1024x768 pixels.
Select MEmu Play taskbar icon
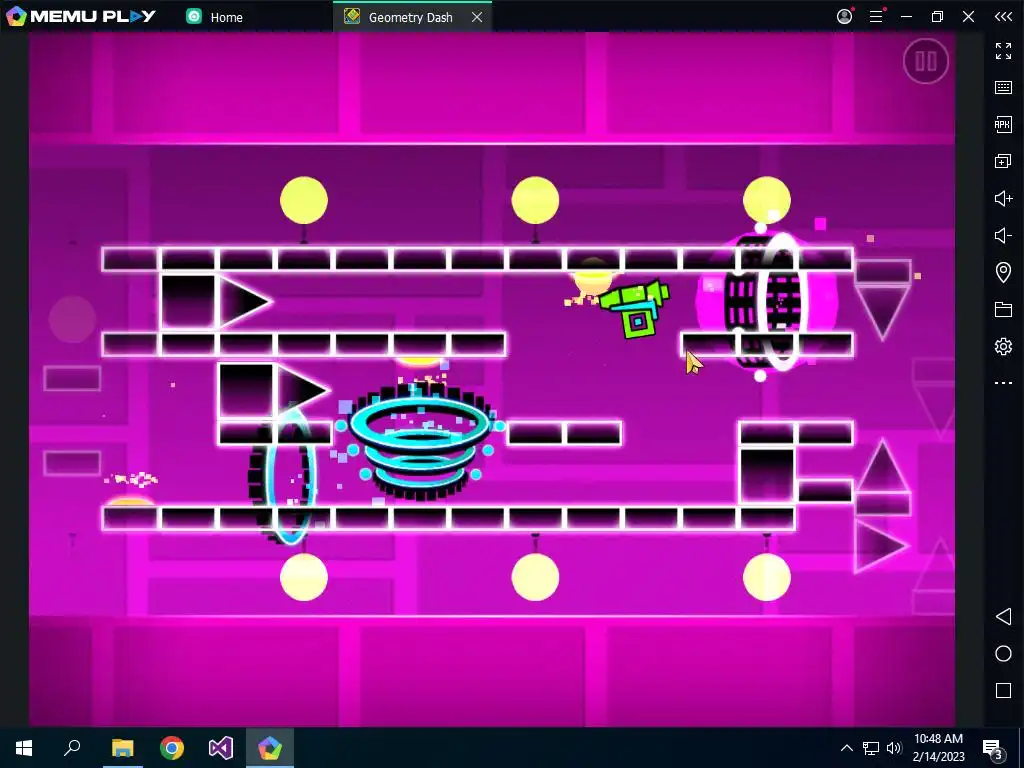(270, 748)
